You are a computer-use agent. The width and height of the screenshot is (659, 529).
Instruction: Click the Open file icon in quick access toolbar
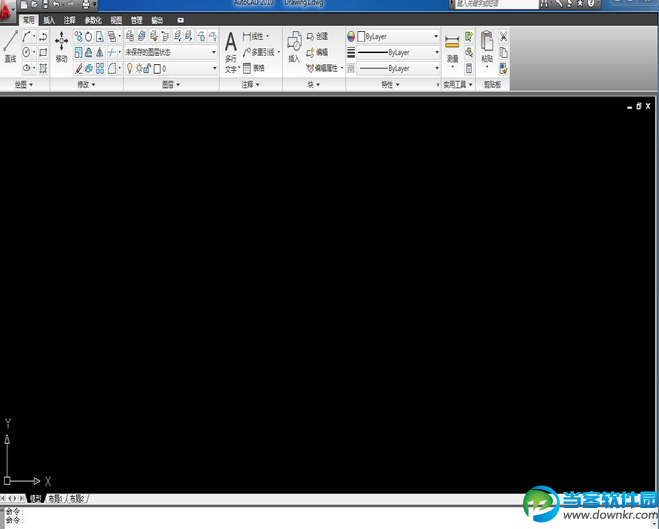pyautogui.click(x=35, y=5)
